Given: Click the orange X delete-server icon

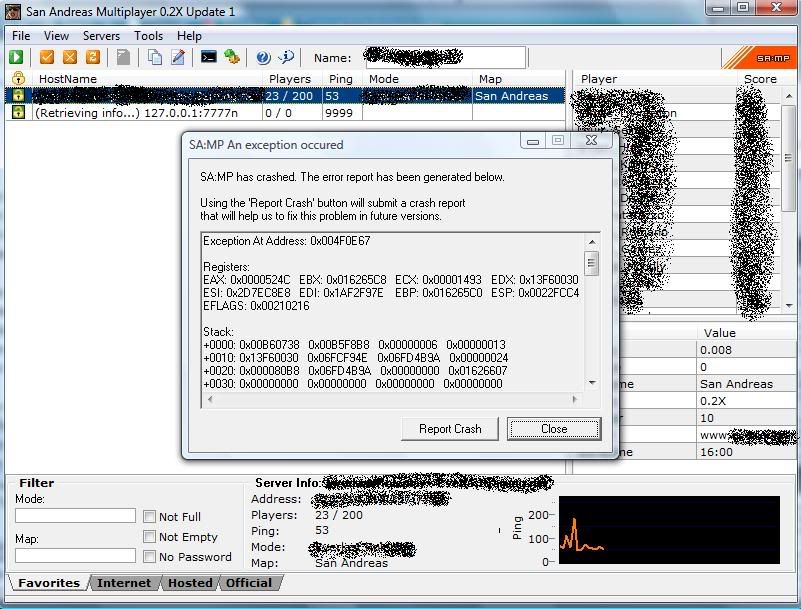Looking at the screenshot, I should click(70, 57).
